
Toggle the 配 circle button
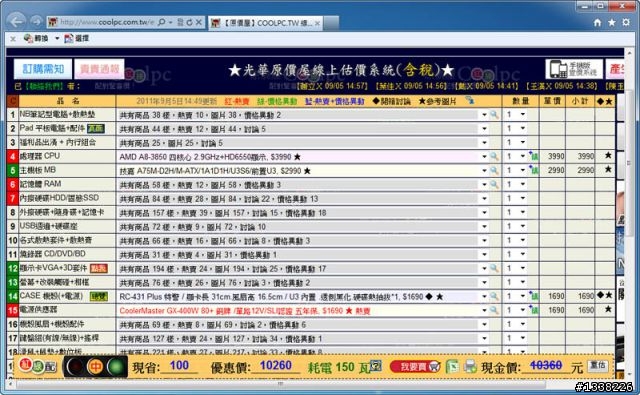click(50, 367)
